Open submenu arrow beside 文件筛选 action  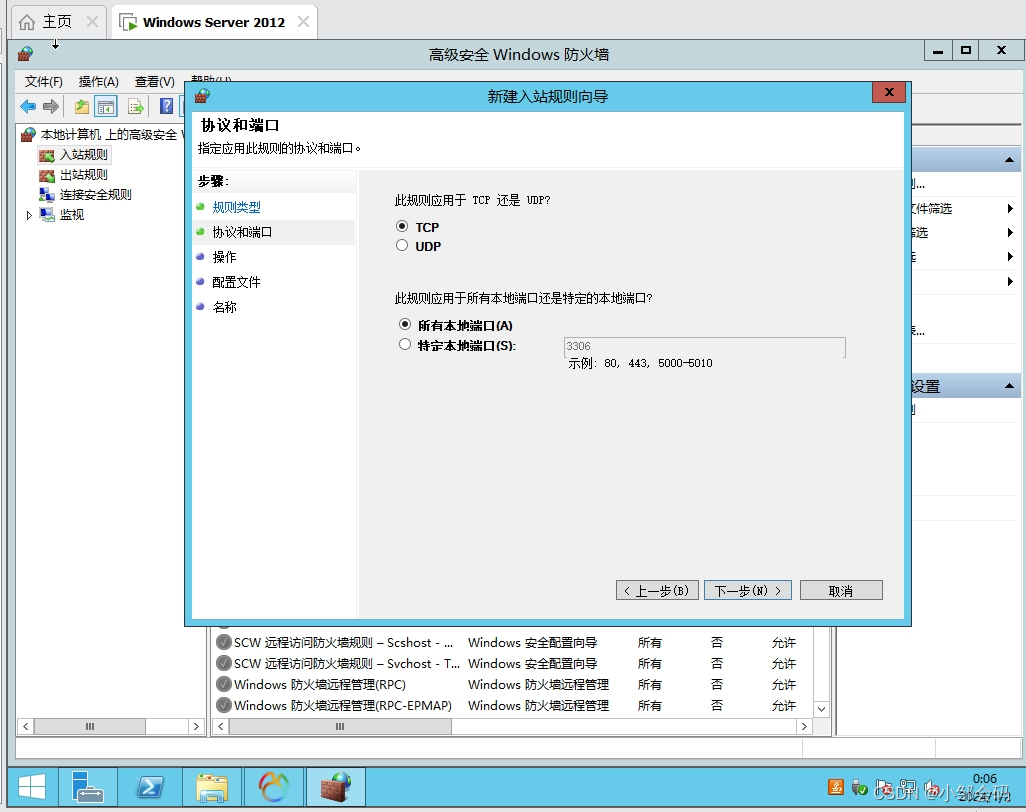tap(1010, 209)
